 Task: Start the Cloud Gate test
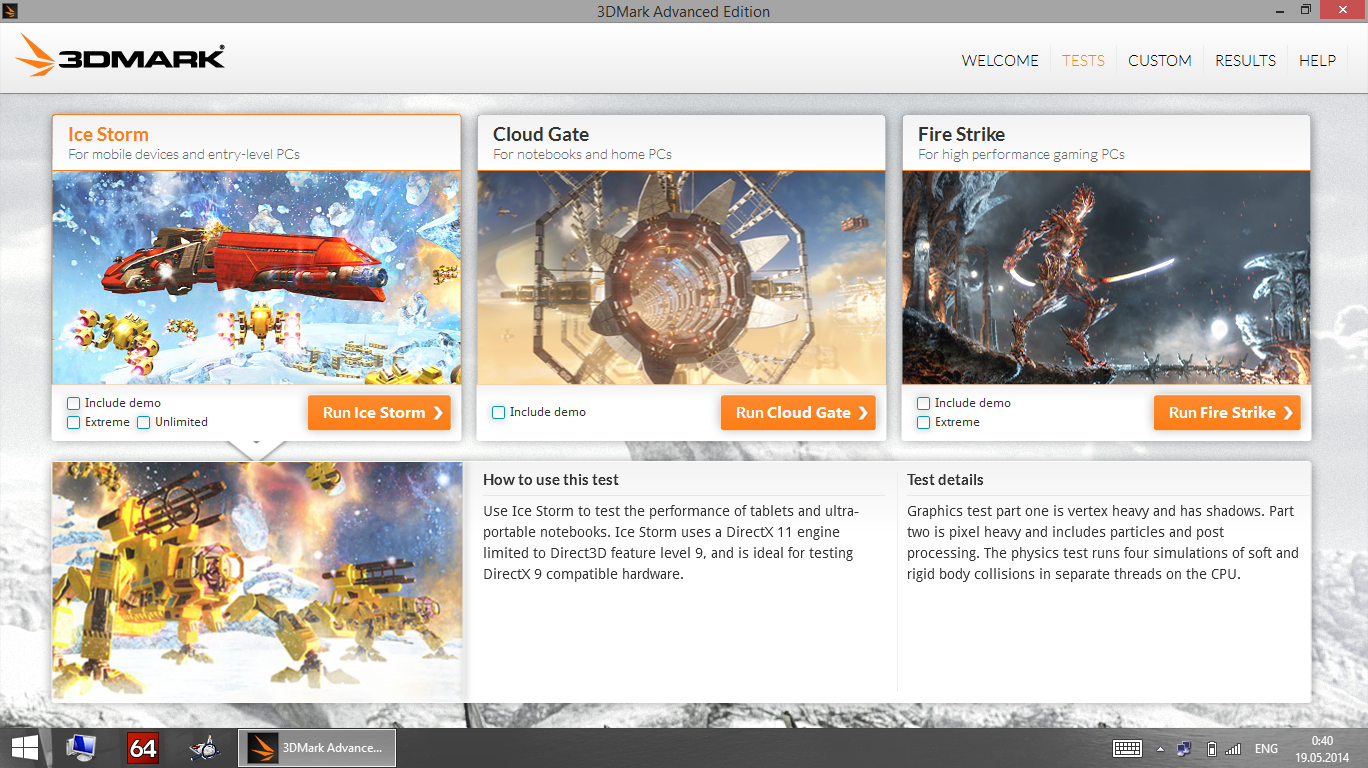[798, 413]
